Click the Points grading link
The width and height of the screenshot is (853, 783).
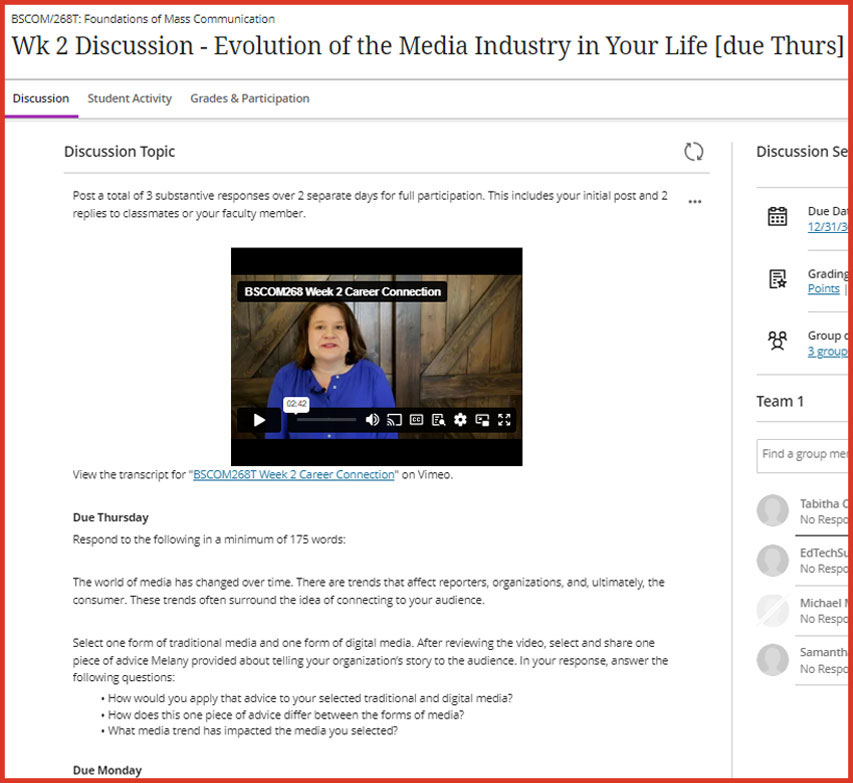(x=823, y=289)
